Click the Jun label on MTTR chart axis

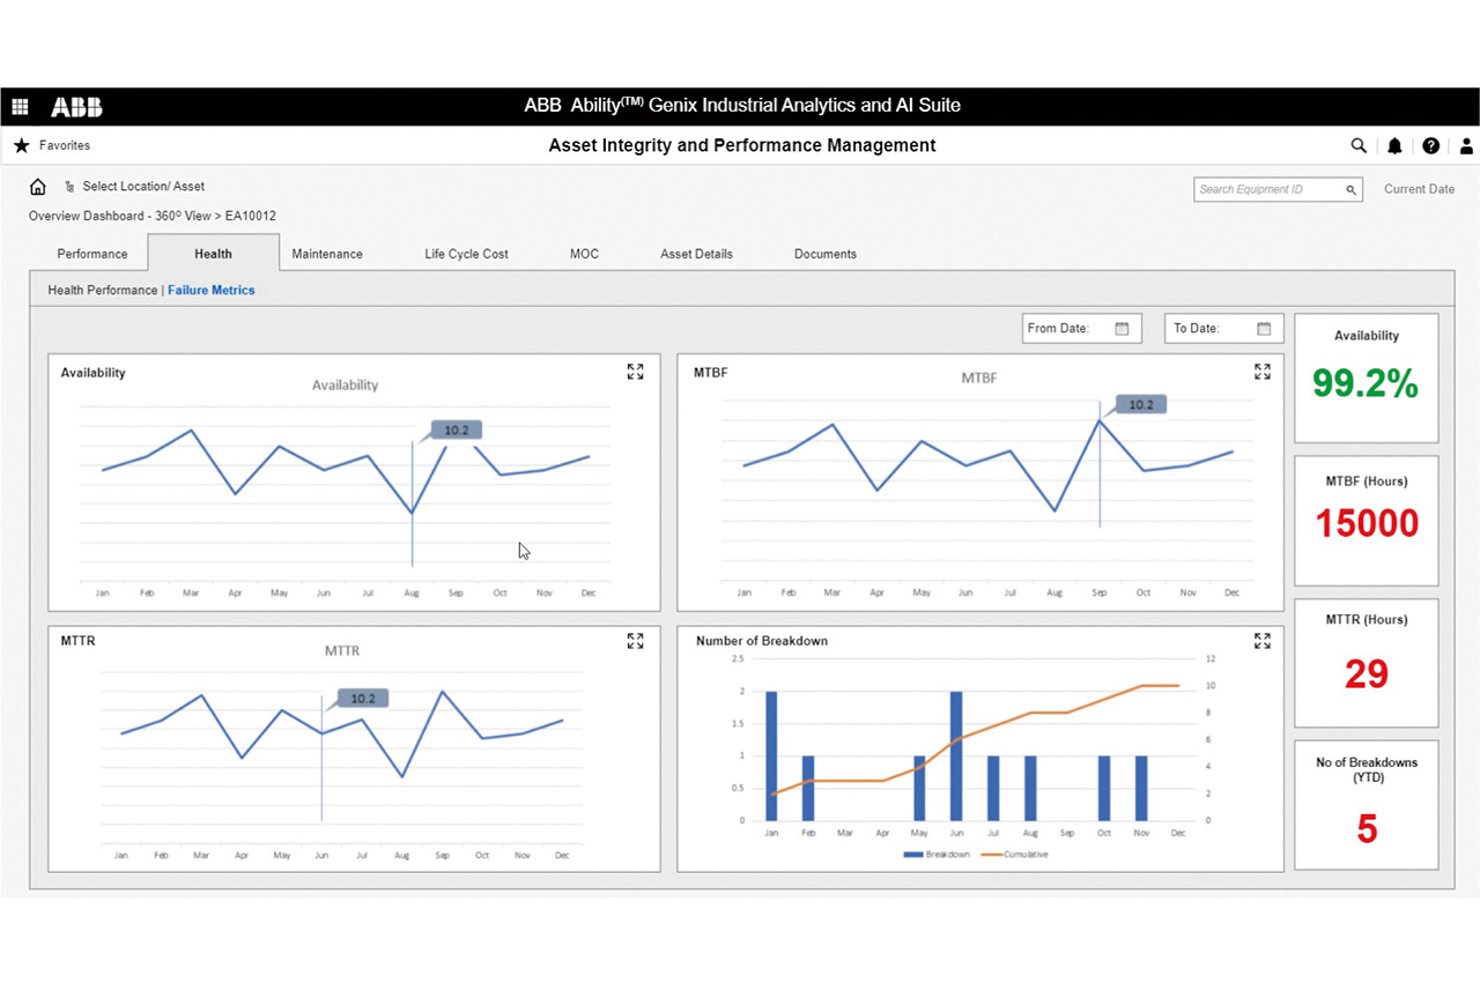tap(321, 855)
